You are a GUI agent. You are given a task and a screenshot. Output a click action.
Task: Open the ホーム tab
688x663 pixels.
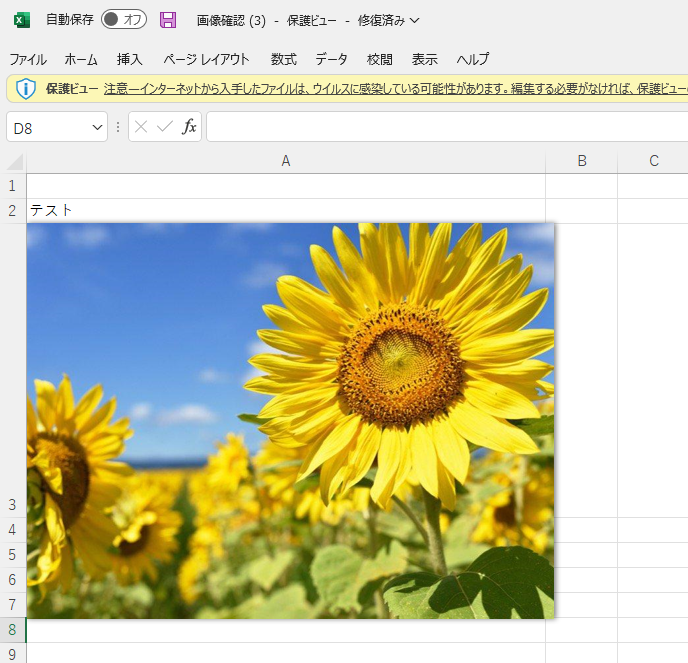click(81, 59)
